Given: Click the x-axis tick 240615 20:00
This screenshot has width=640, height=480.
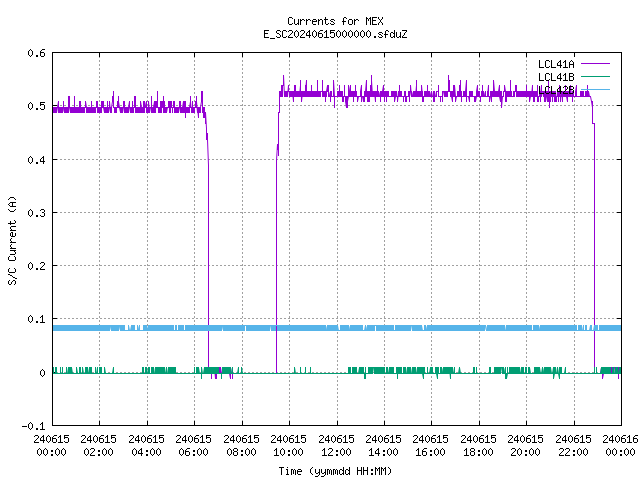Looking at the screenshot, I should pos(525,445).
